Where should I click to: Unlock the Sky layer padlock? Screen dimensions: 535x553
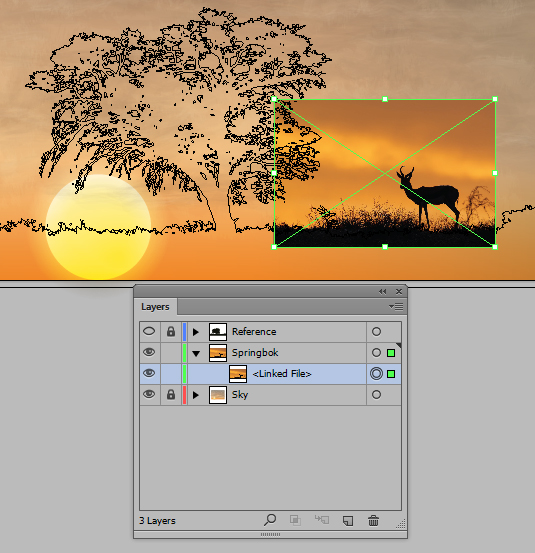[x=171, y=394]
